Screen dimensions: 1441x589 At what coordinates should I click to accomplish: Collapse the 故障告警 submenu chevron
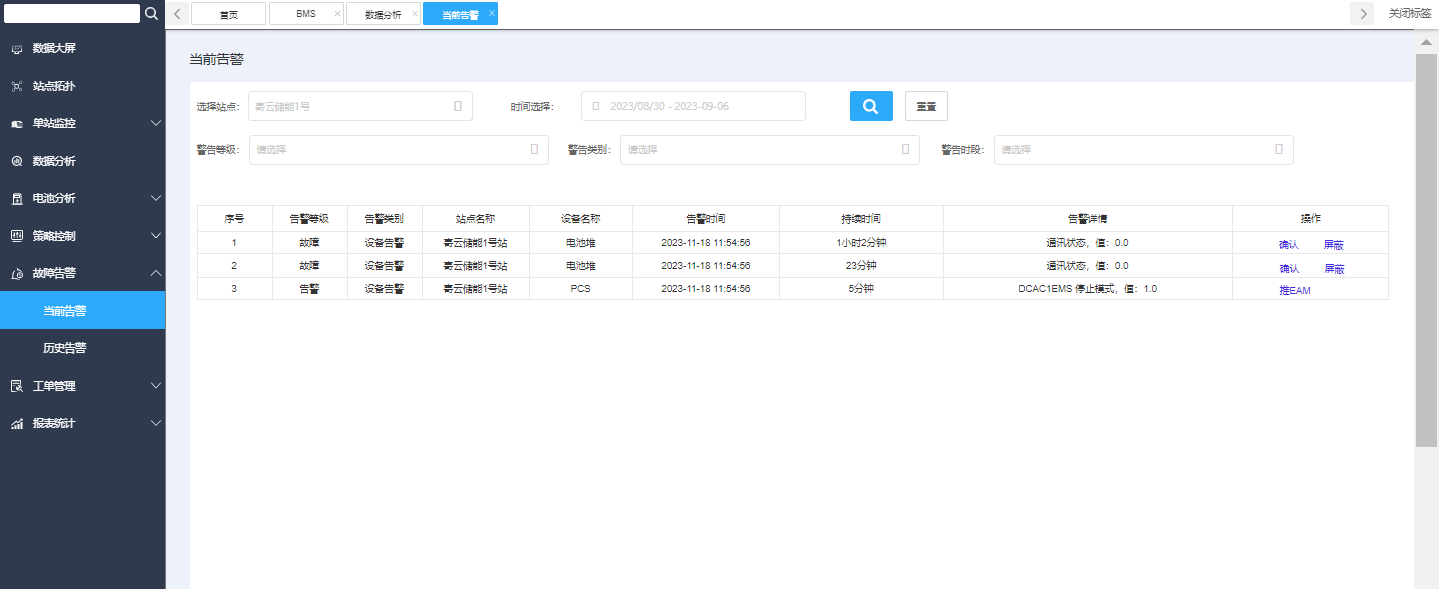[156, 273]
